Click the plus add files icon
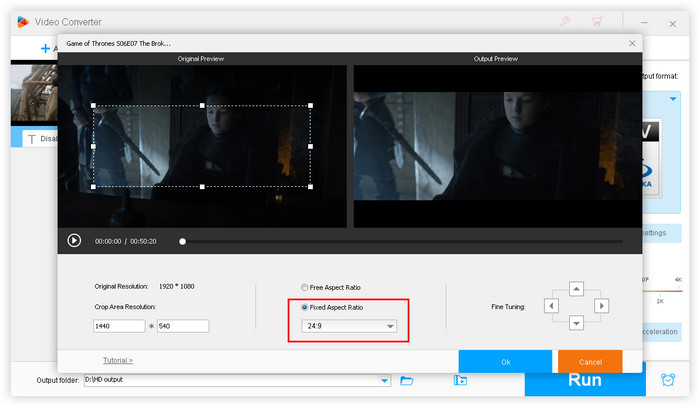The image size is (700, 407). pyautogui.click(x=45, y=48)
